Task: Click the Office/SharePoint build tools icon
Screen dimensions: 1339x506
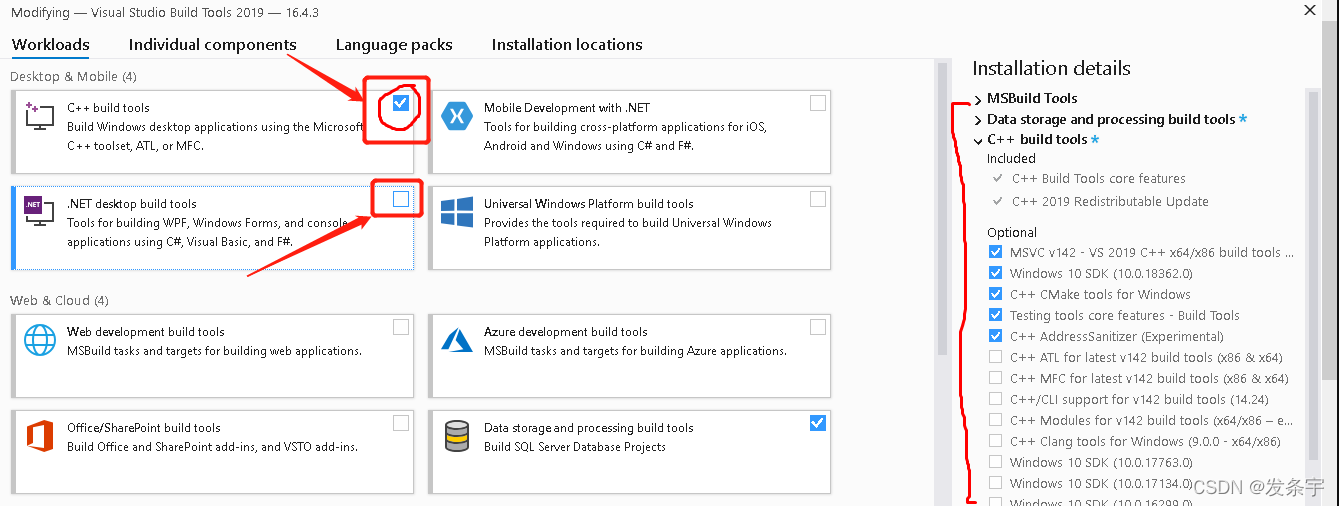Action: (40, 436)
